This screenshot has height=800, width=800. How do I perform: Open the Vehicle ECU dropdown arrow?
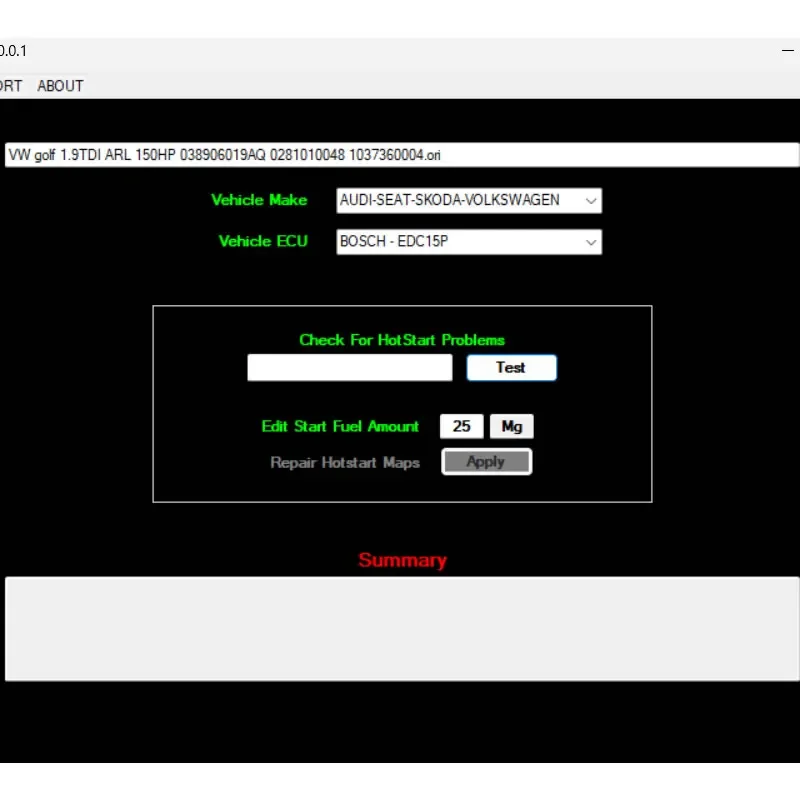click(591, 242)
